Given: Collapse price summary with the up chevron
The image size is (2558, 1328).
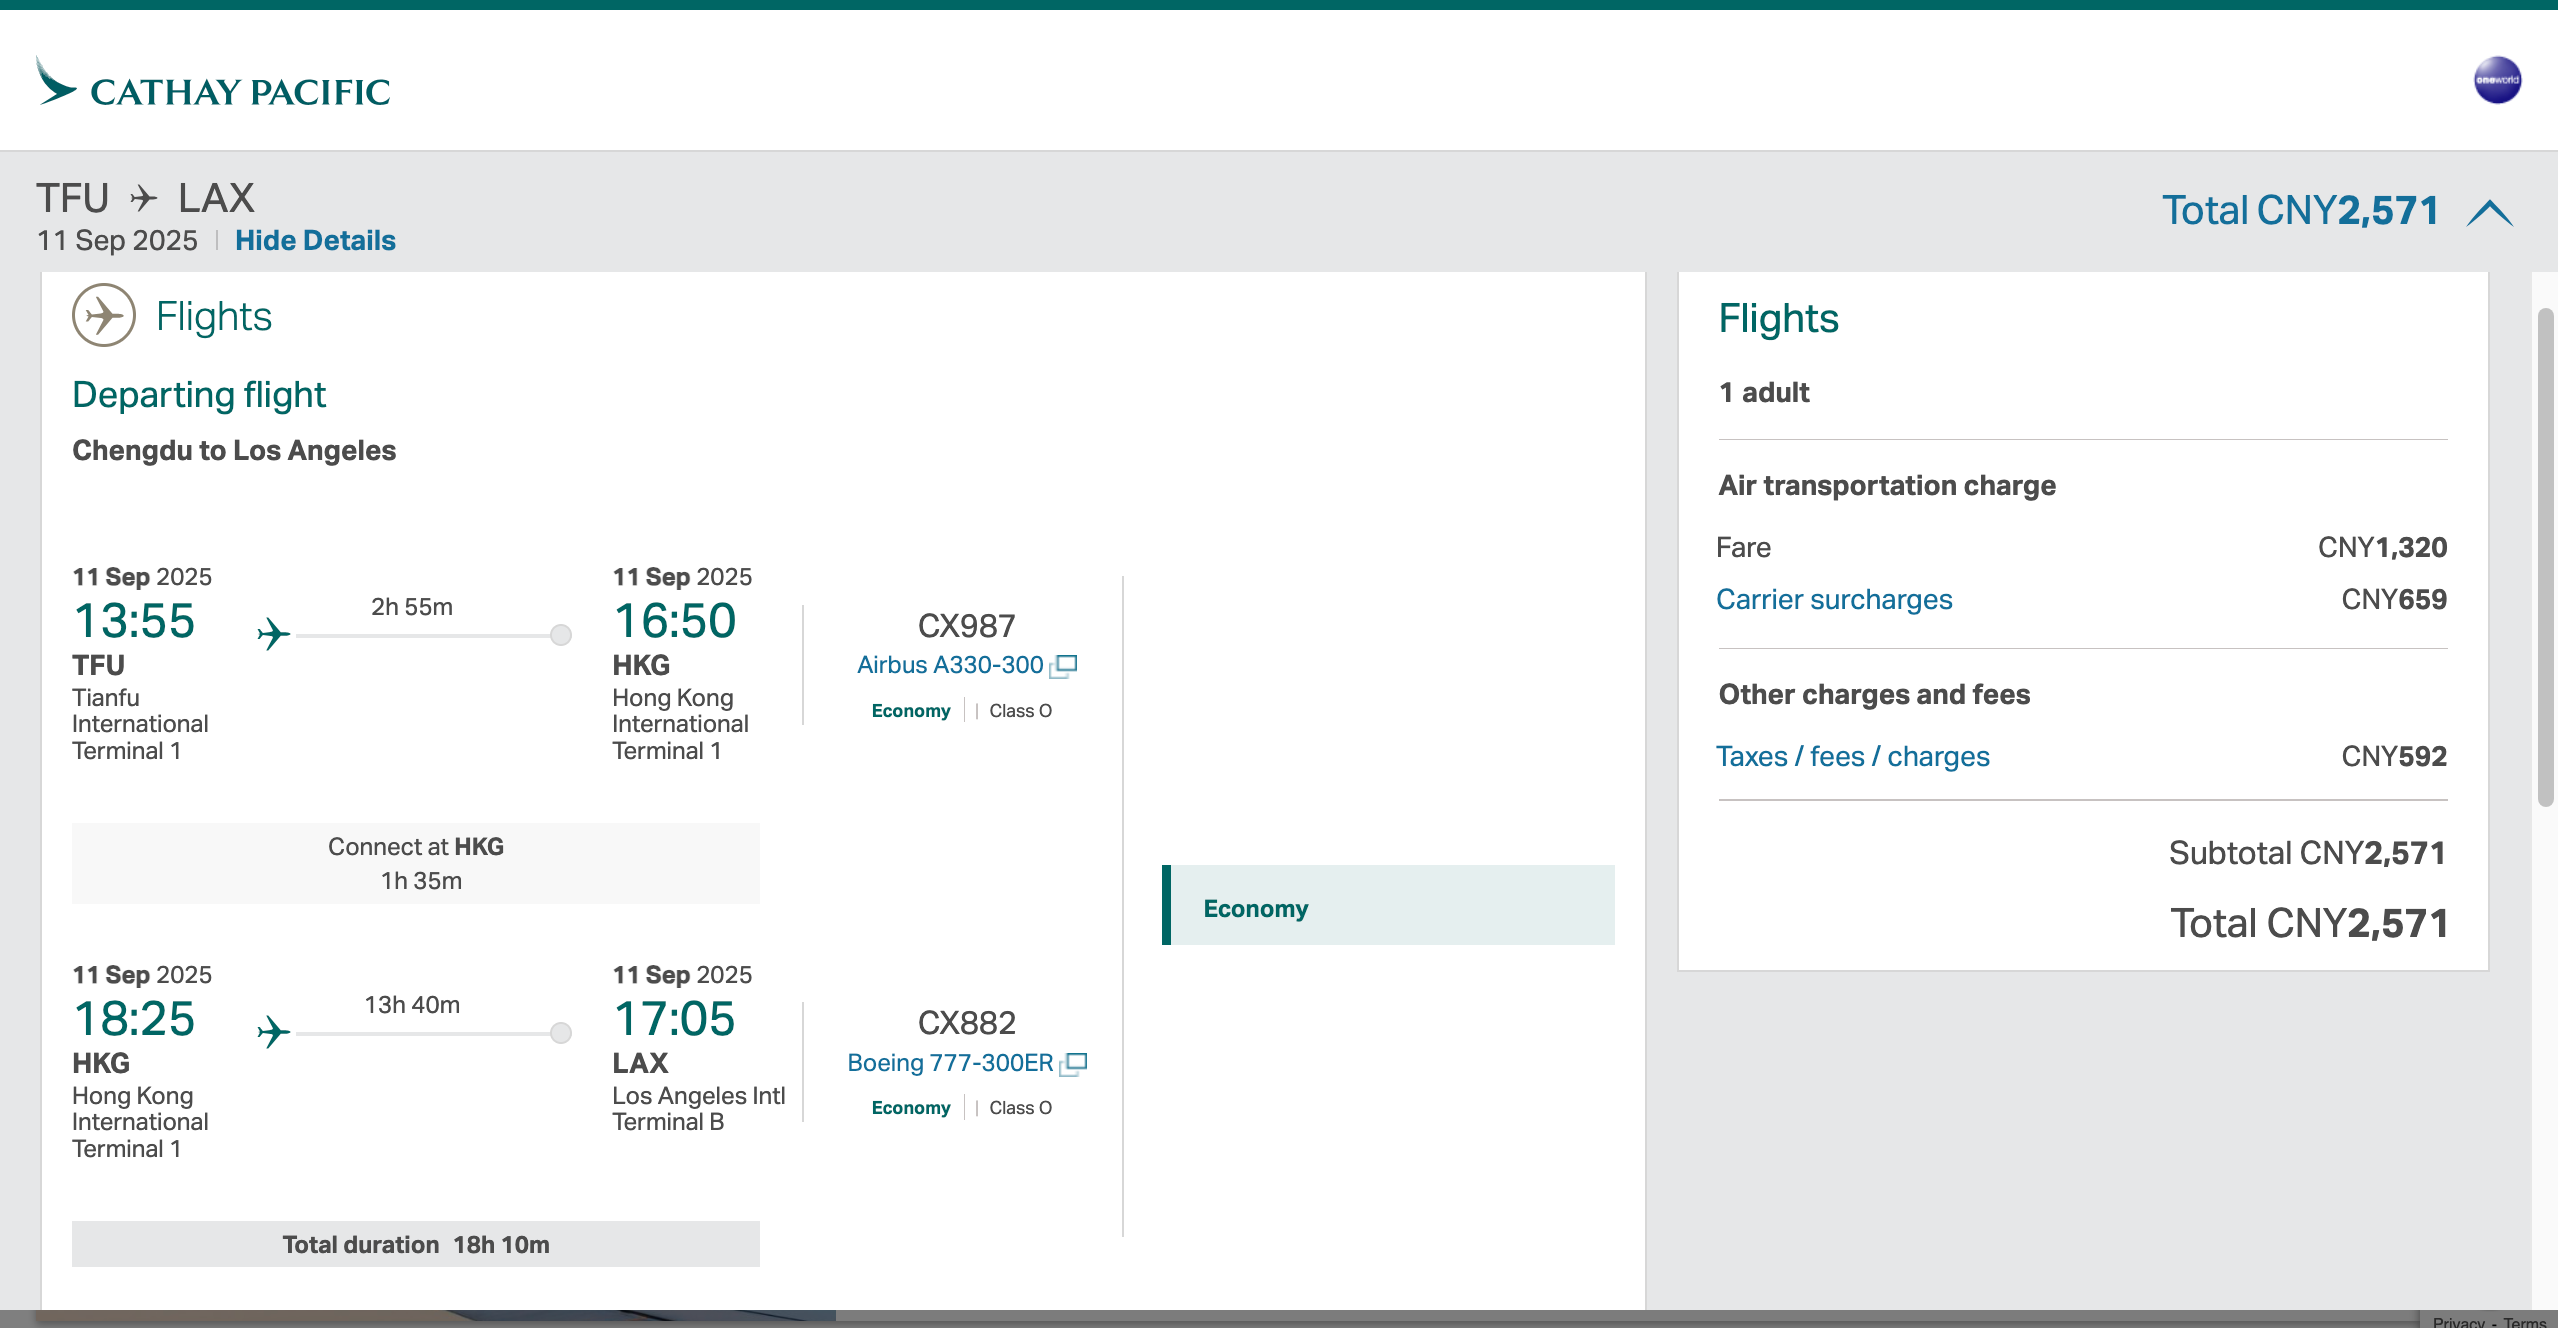Looking at the screenshot, I should point(2489,213).
